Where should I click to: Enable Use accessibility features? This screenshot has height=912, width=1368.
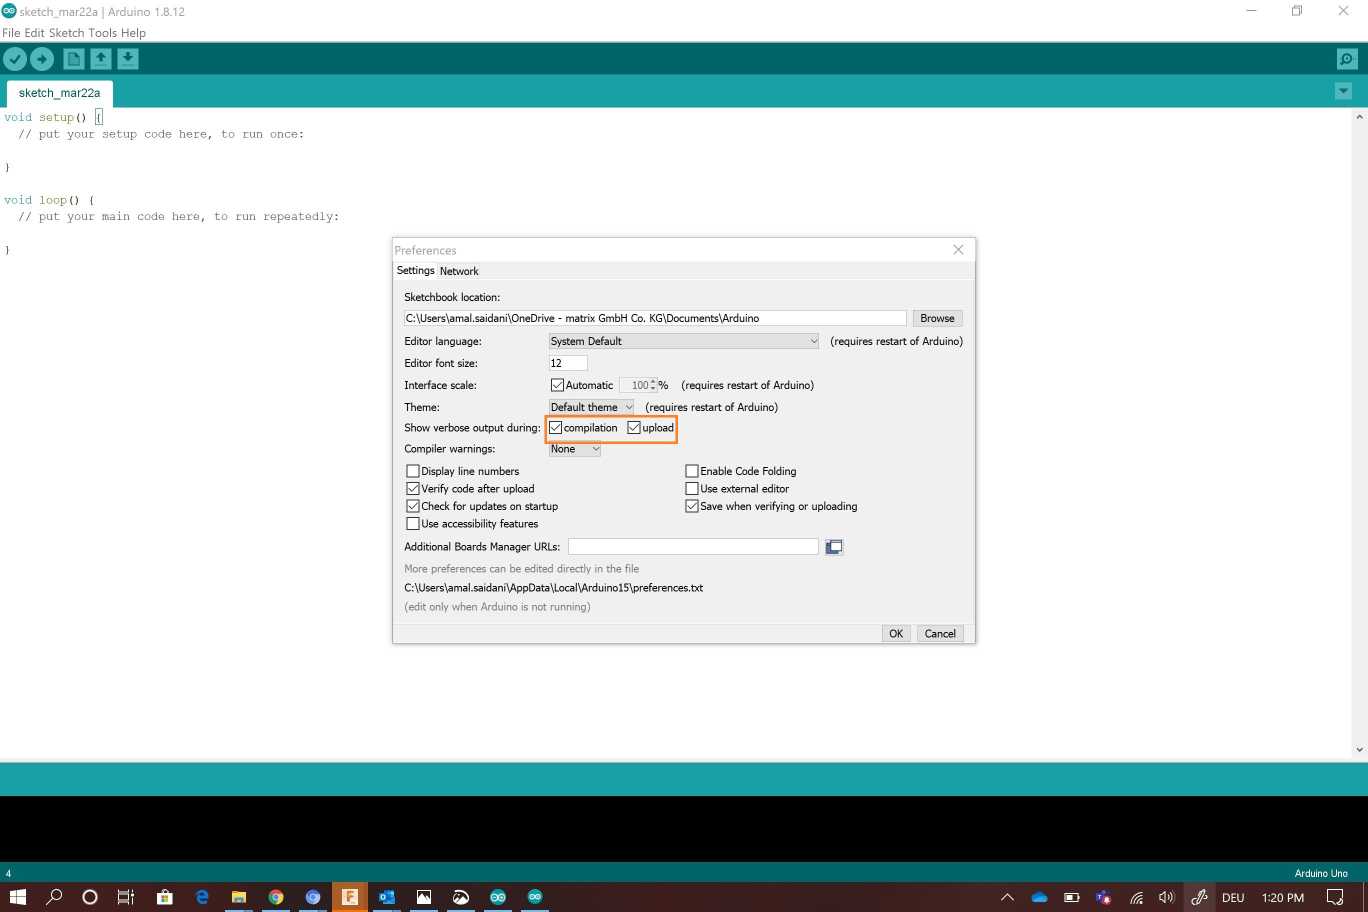412,524
